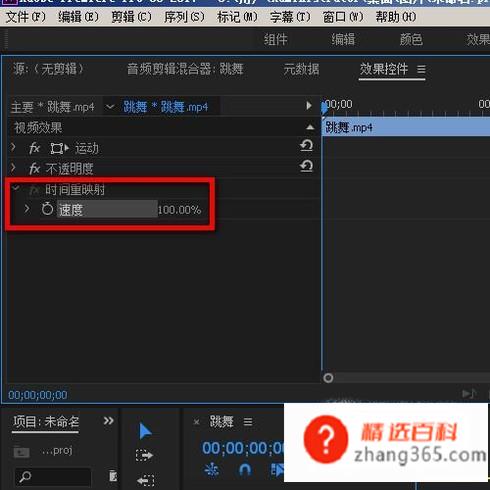Select the 效果控件 tab
This screenshot has height=490, width=490.
point(384,69)
